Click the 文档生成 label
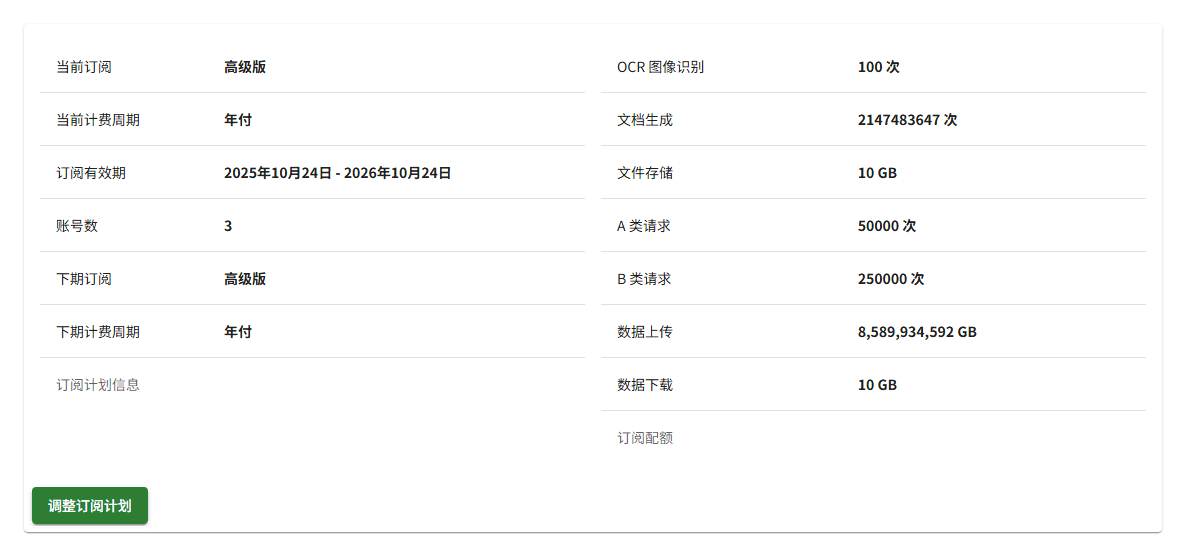This screenshot has width=1186, height=555. pyautogui.click(x=645, y=120)
